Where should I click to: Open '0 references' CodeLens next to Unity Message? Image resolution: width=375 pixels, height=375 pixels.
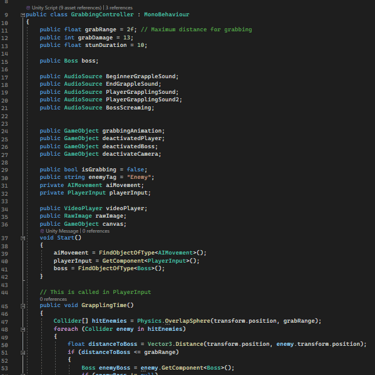(x=96, y=231)
